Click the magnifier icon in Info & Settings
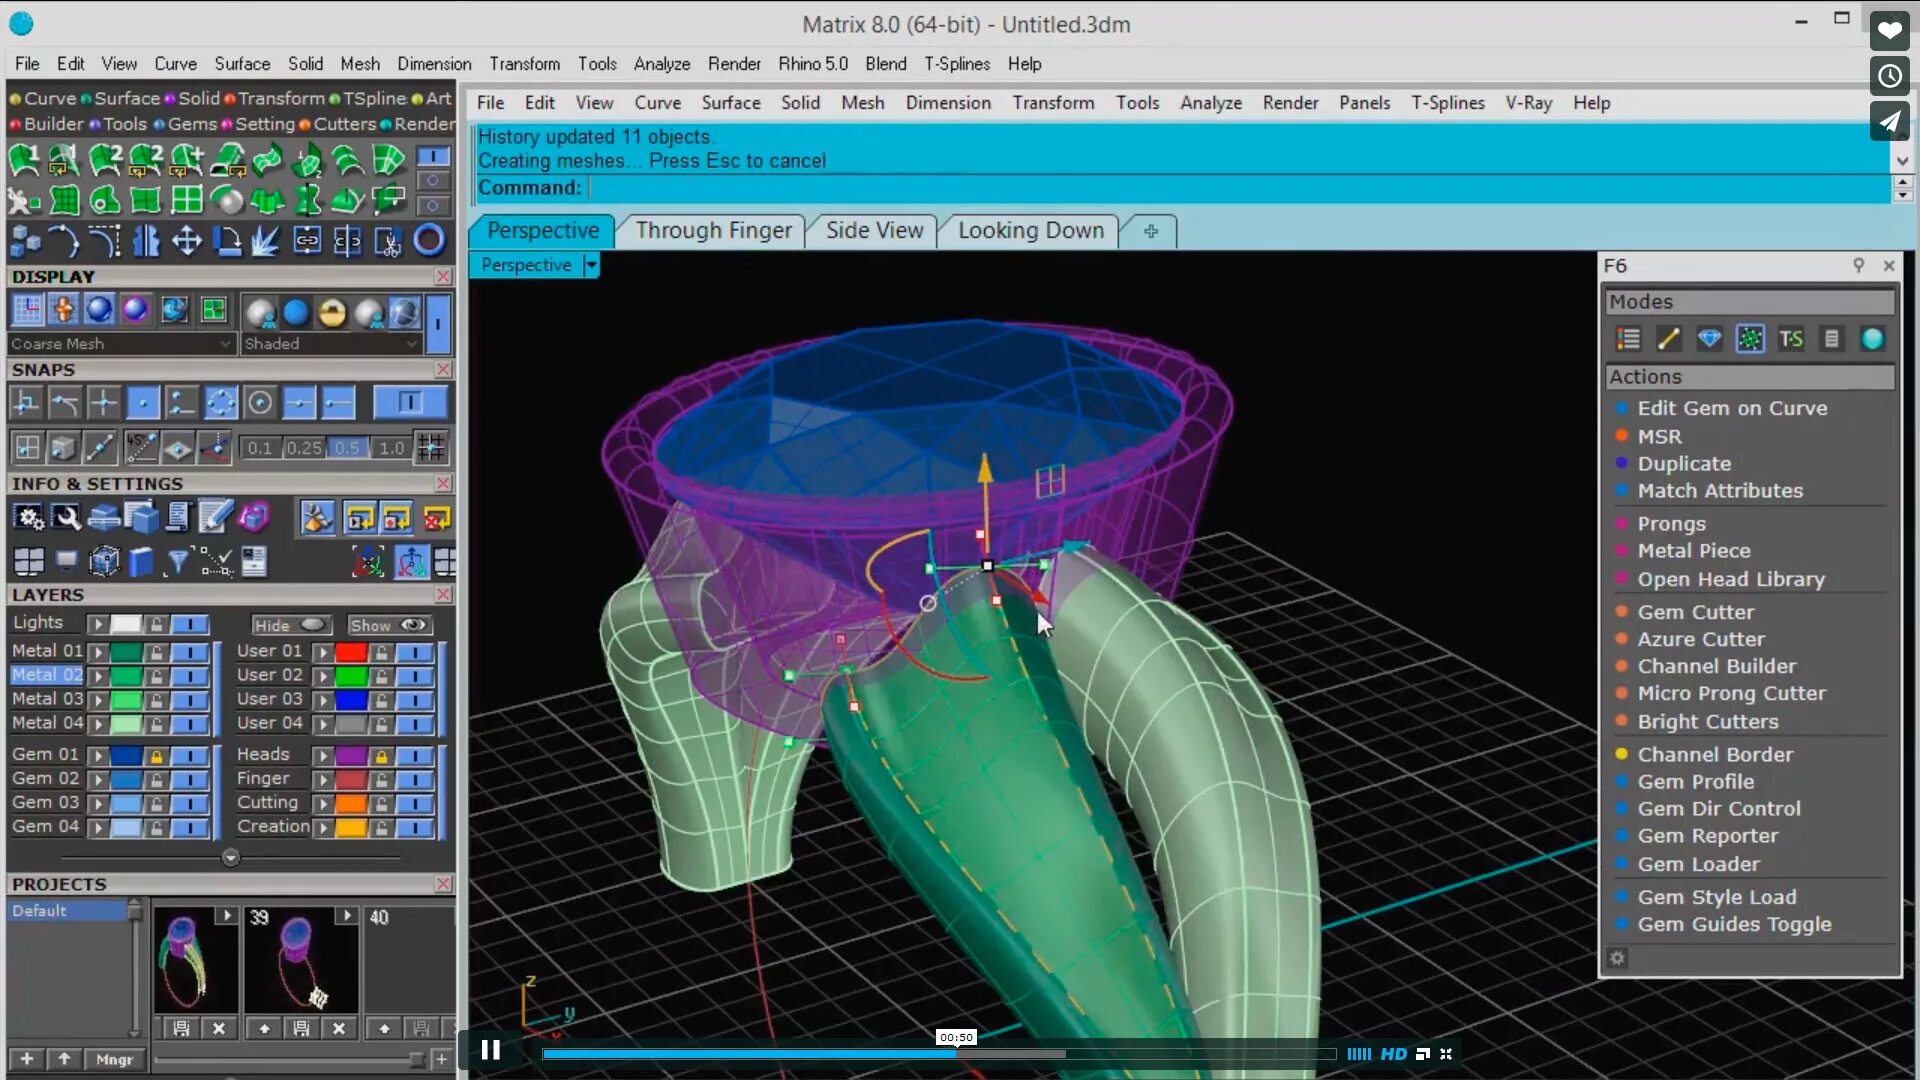 tap(67, 517)
